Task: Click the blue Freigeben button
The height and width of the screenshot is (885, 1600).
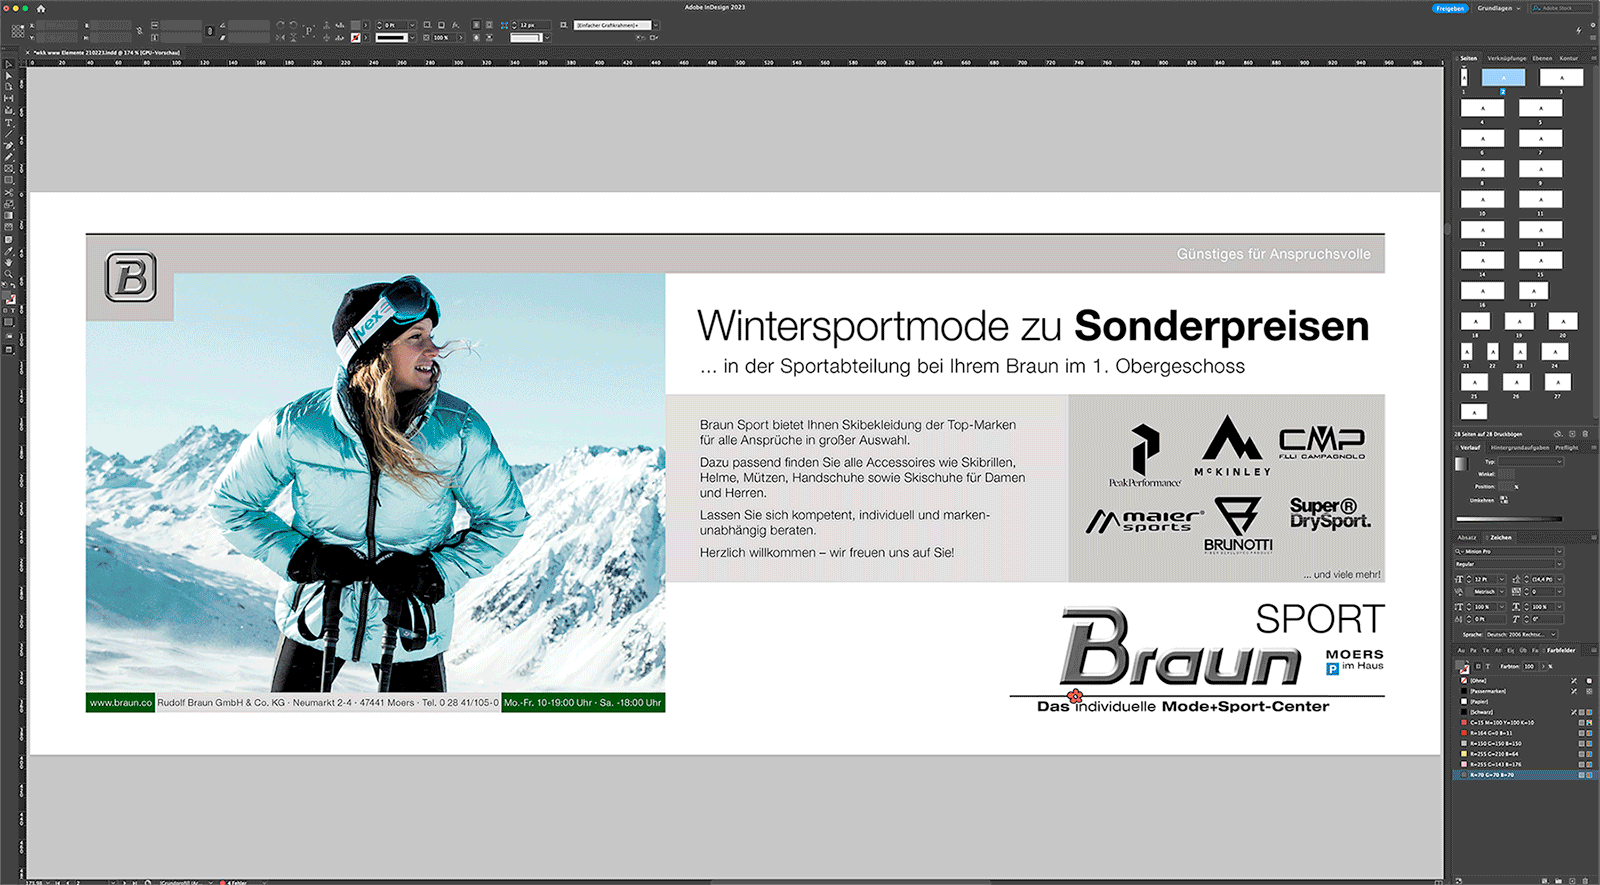Action: coord(1449,8)
